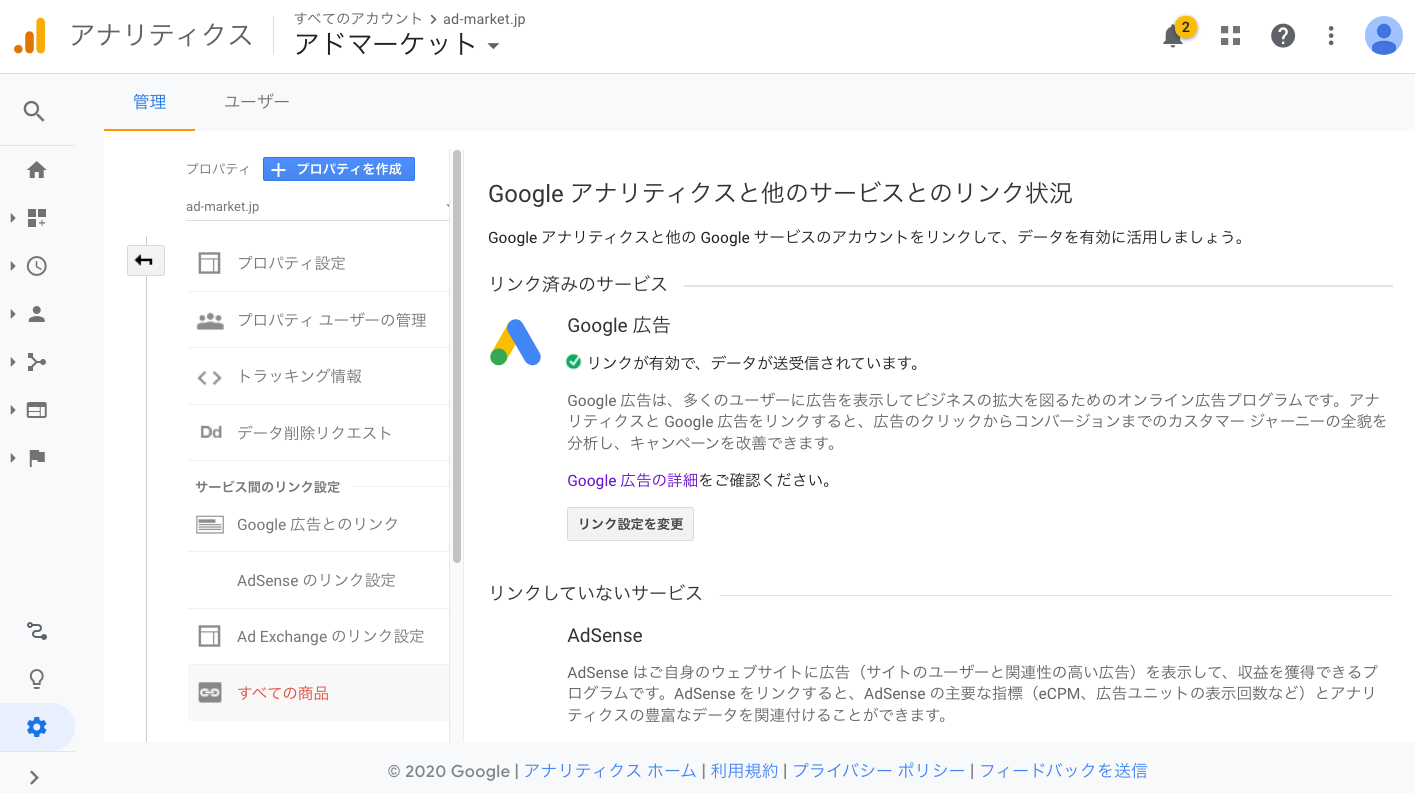This screenshot has width=1415, height=793.
Task: Click the property column vertical scrollbar
Action: click(457, 355)
